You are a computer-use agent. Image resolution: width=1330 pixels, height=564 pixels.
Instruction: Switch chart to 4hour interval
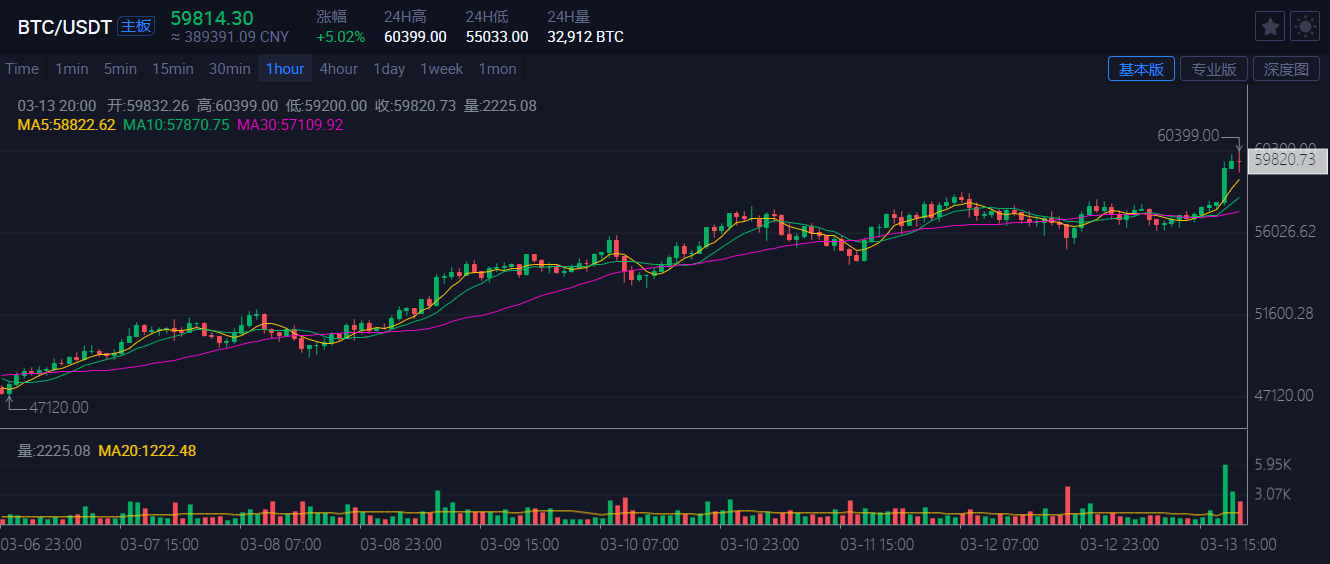click(x=338, y=69)
